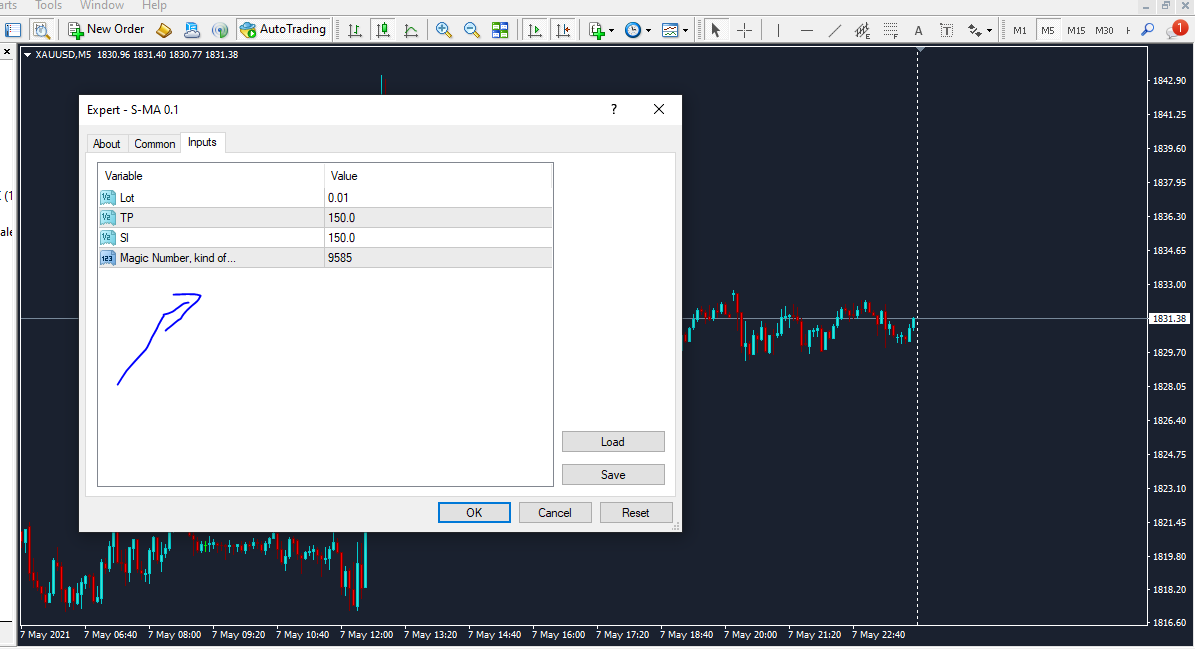Open the arrows objects dropdown
This screenshot has height=649, width=1195.
click(x=979, y=30)
